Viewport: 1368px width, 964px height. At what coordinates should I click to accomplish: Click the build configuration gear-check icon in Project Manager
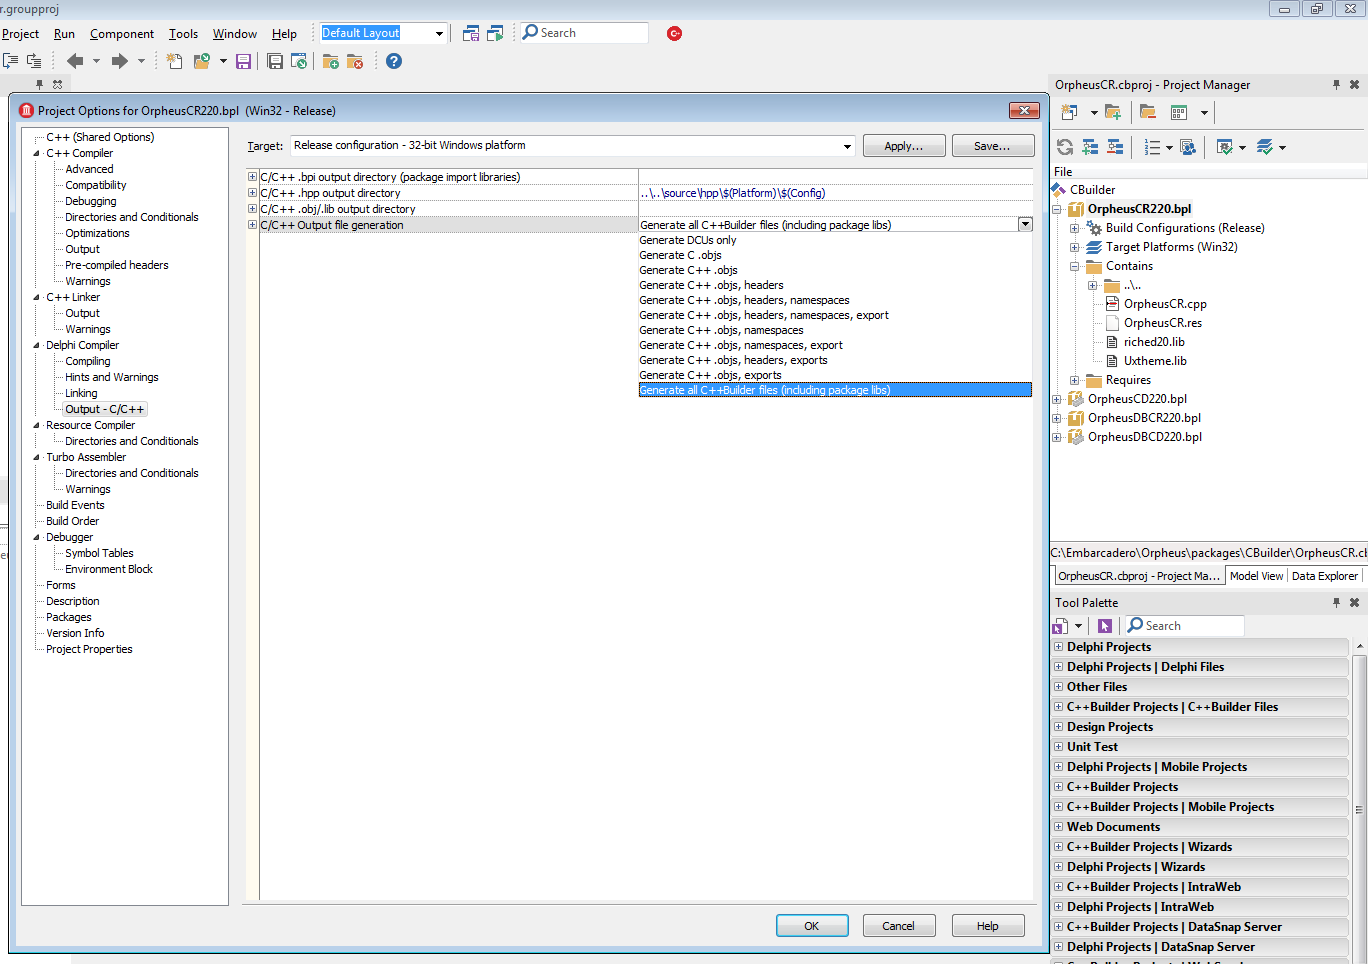click(1225, 147)
